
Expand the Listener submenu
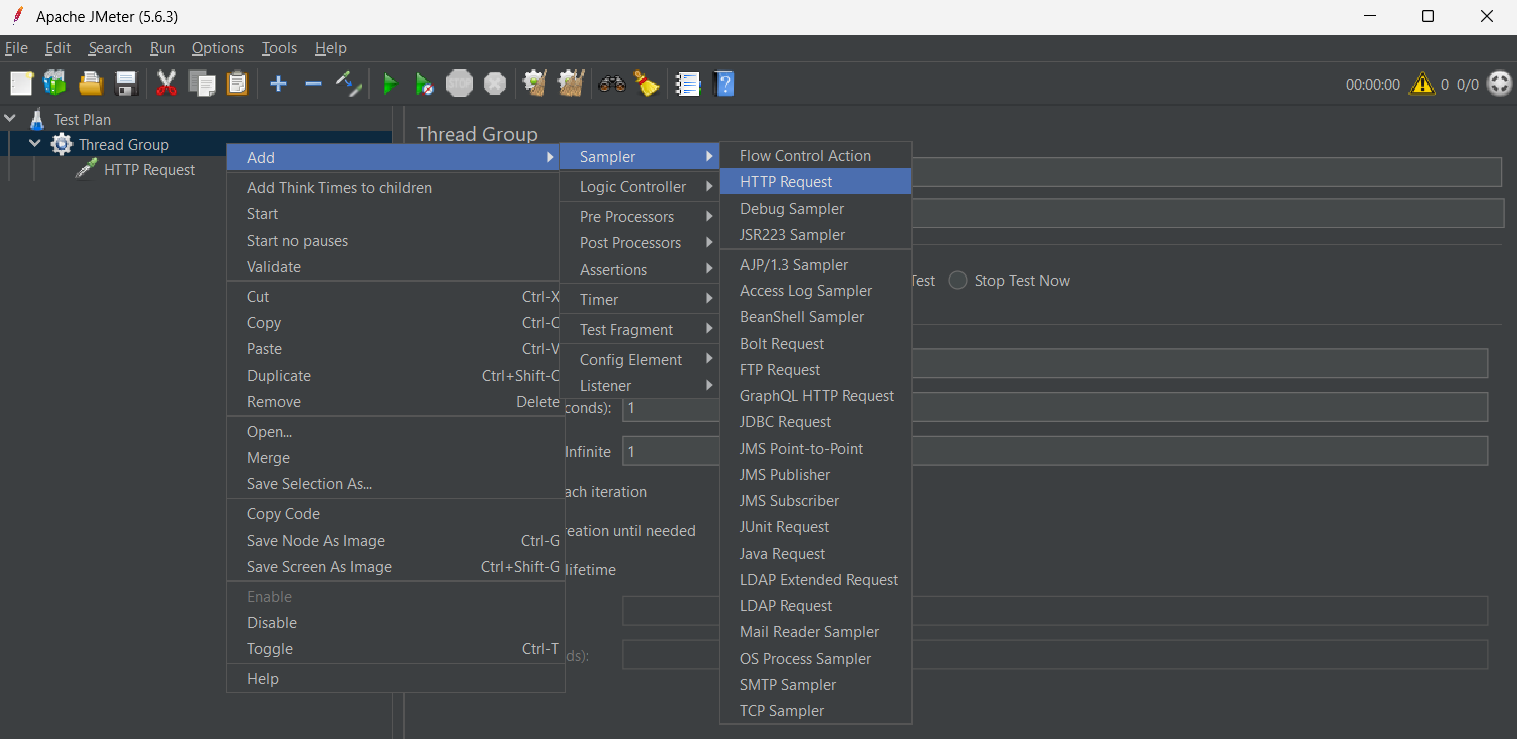click(639, 386)
